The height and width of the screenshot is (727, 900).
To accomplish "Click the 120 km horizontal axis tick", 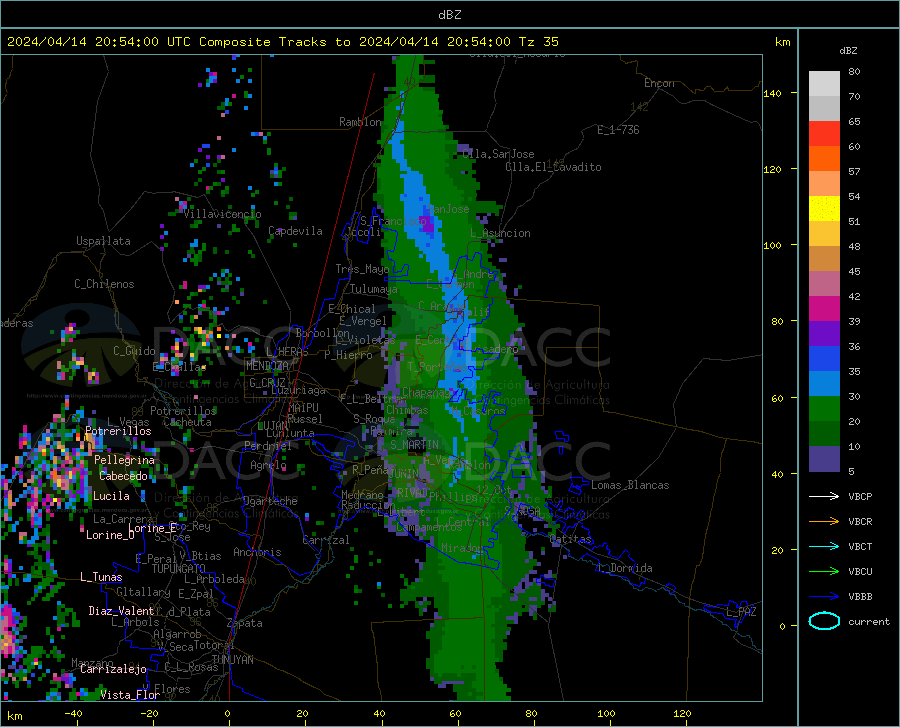I will point(682,714).
